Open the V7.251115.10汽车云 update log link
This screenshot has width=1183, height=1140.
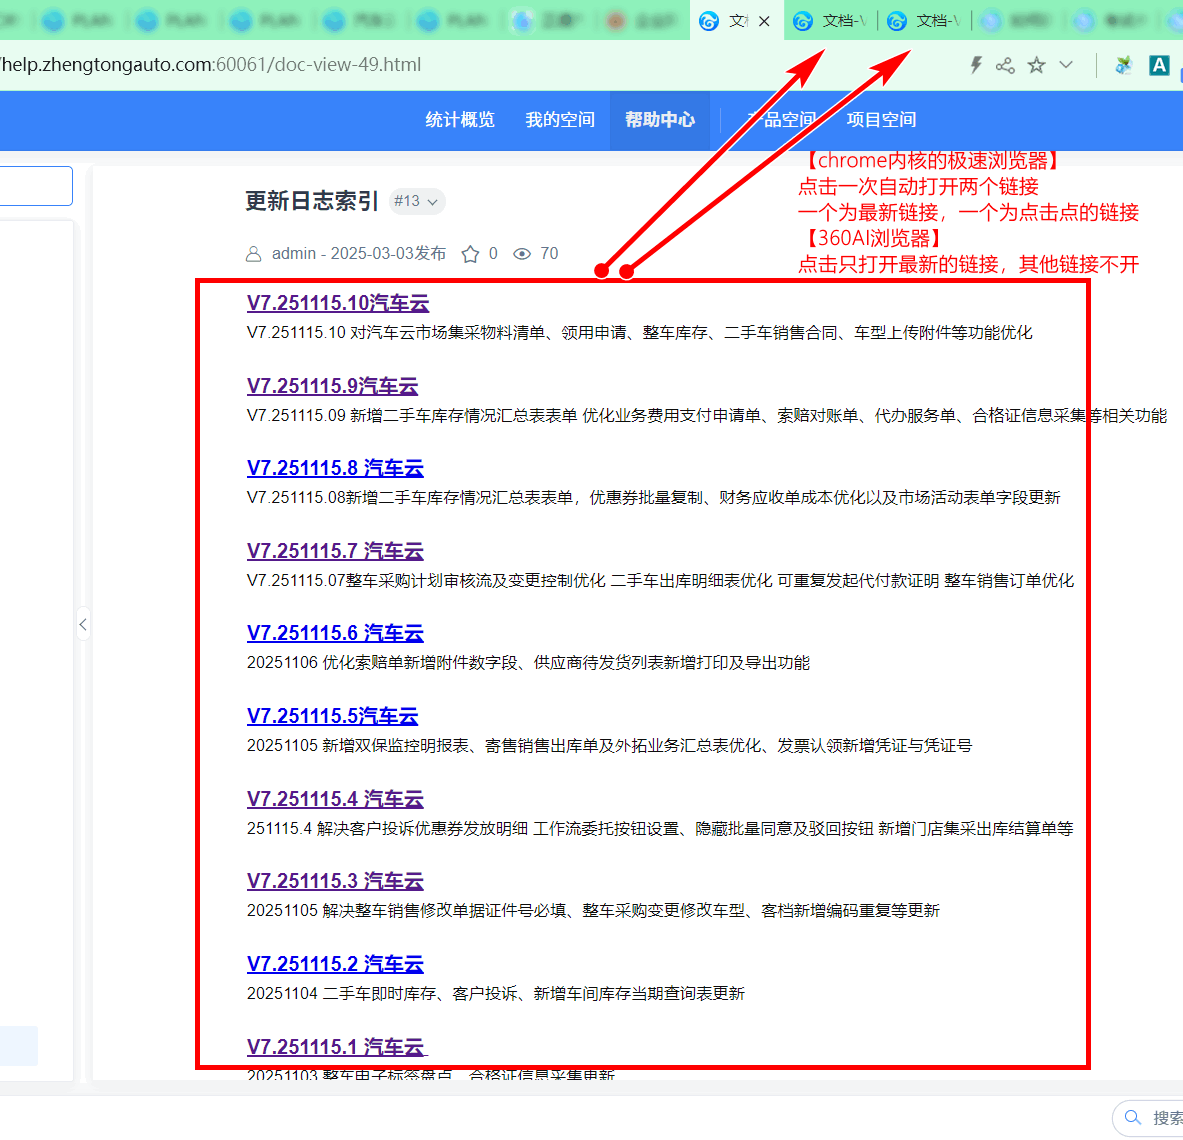click(x=337, y=303)
